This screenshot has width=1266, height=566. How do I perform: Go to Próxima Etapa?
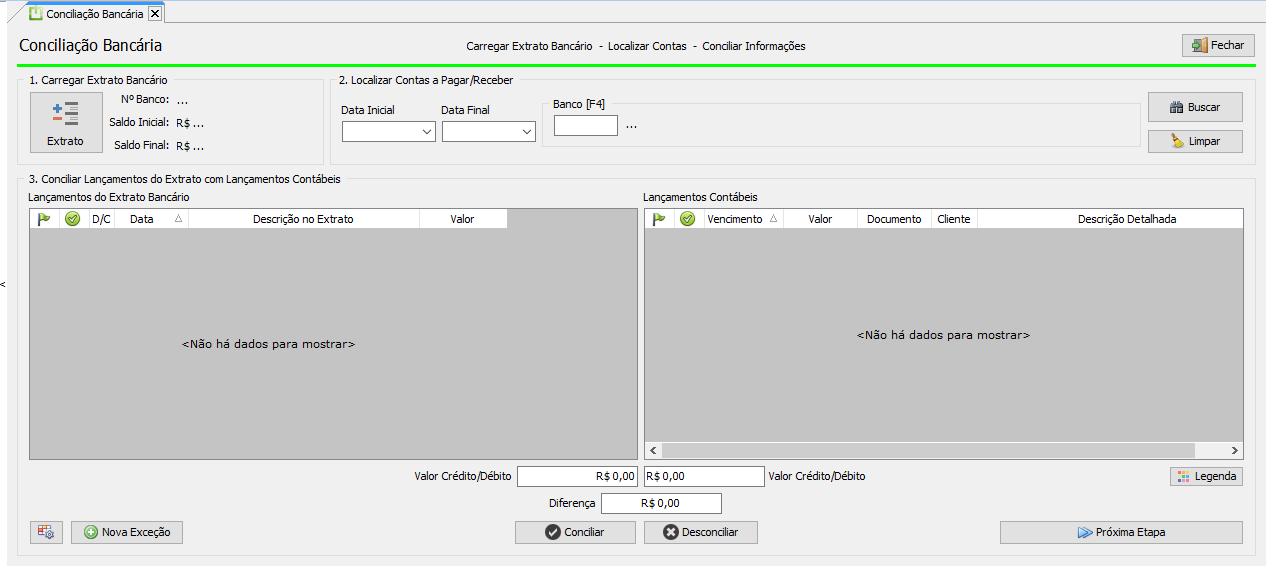click(1120, 532)
